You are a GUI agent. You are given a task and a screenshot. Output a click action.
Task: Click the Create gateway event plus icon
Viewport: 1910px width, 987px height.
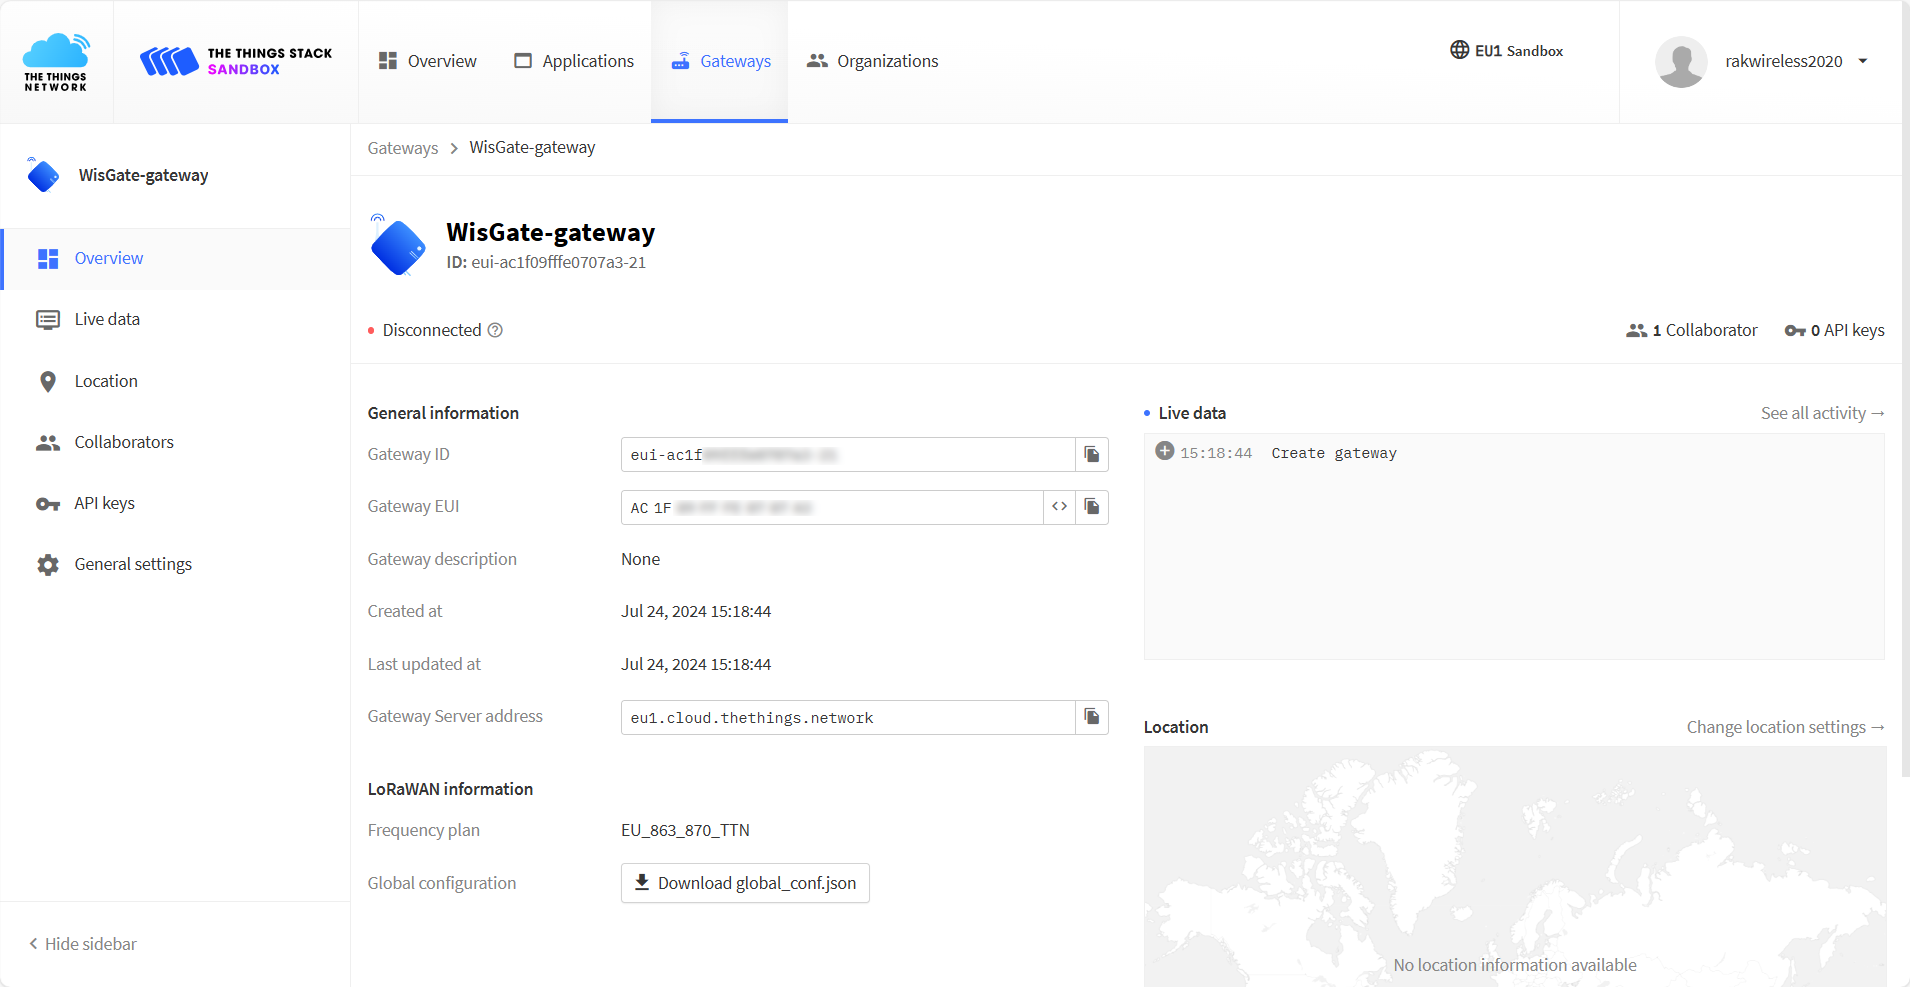(x=1165, y=451)
